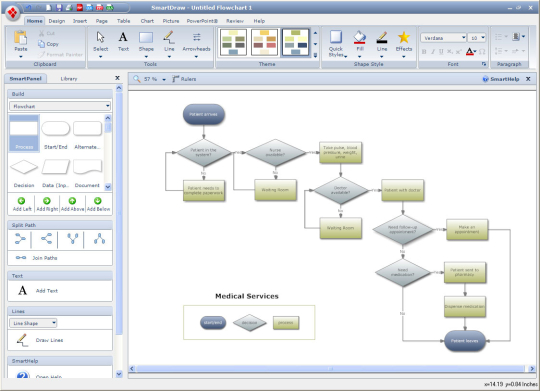The width and height of the screenshot is (540, 391).
Task: Click the Draw Lines pencil icon
Action: (22, 340)
